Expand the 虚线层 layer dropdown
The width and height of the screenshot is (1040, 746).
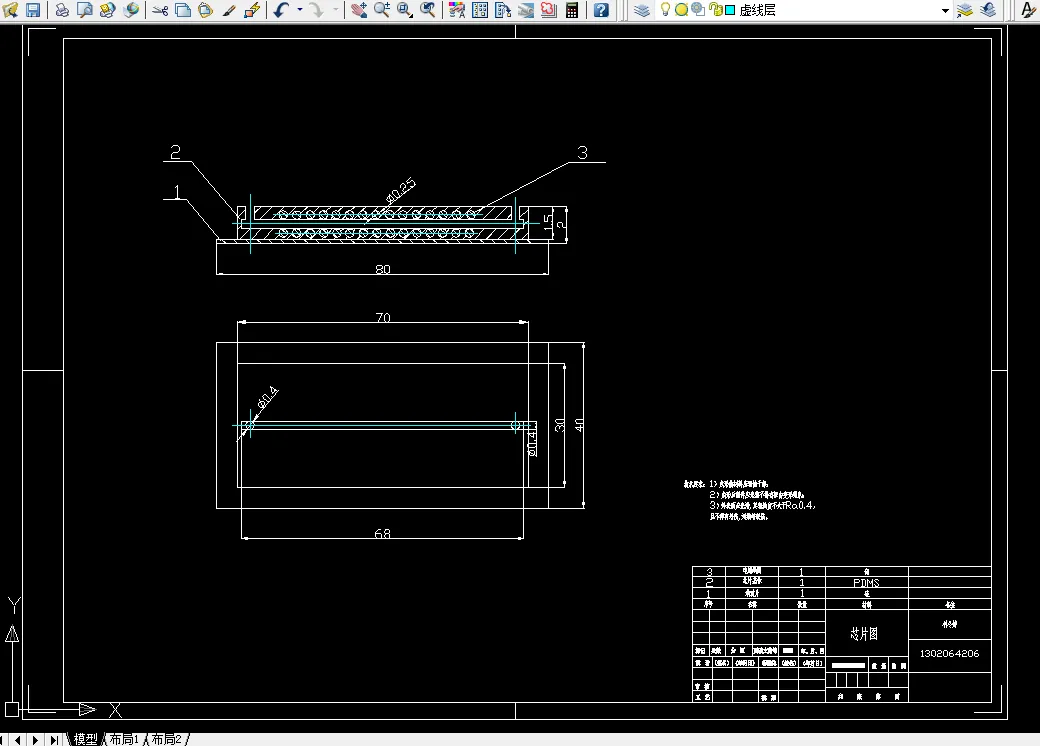(945, 10)
